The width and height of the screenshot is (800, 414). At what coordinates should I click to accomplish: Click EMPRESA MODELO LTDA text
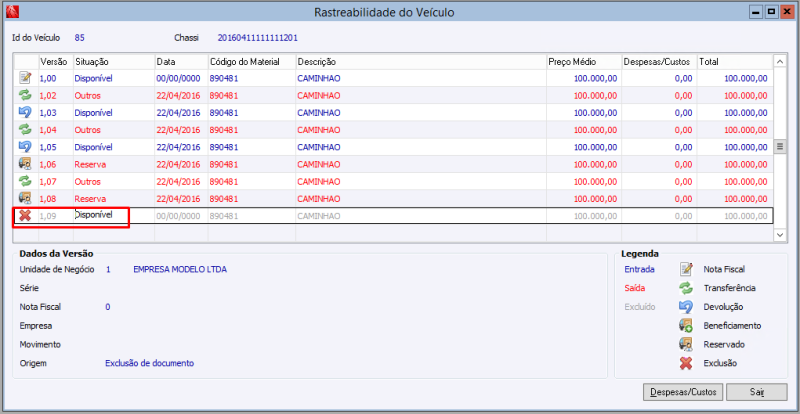tap(180, 270)
